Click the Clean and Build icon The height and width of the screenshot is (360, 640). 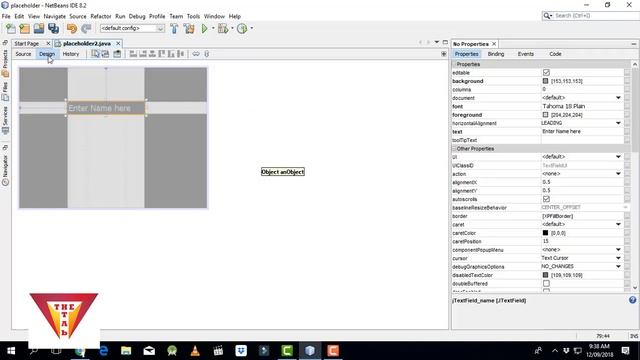pyautogui.click(x=189, y=29)
